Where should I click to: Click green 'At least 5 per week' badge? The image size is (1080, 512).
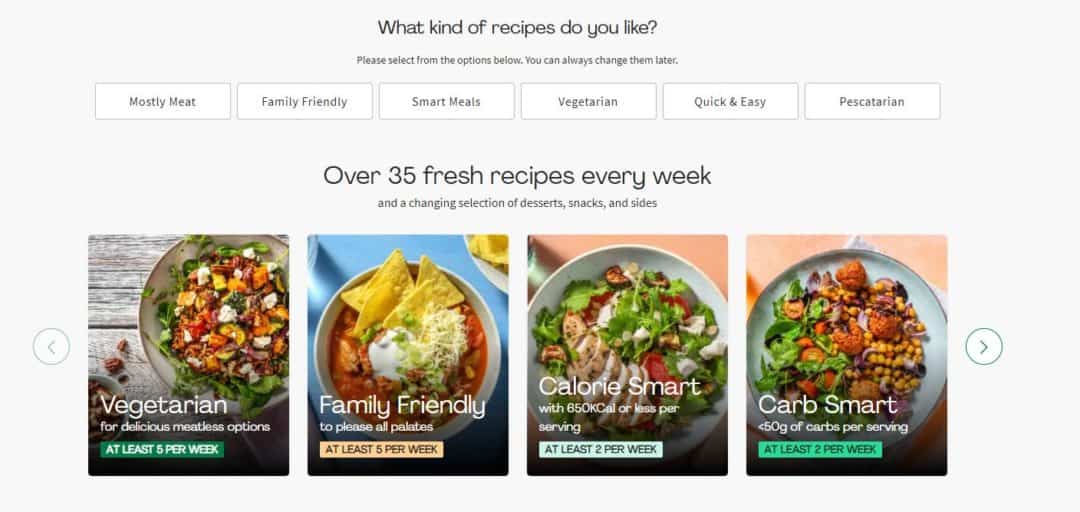tap(162, 449)
